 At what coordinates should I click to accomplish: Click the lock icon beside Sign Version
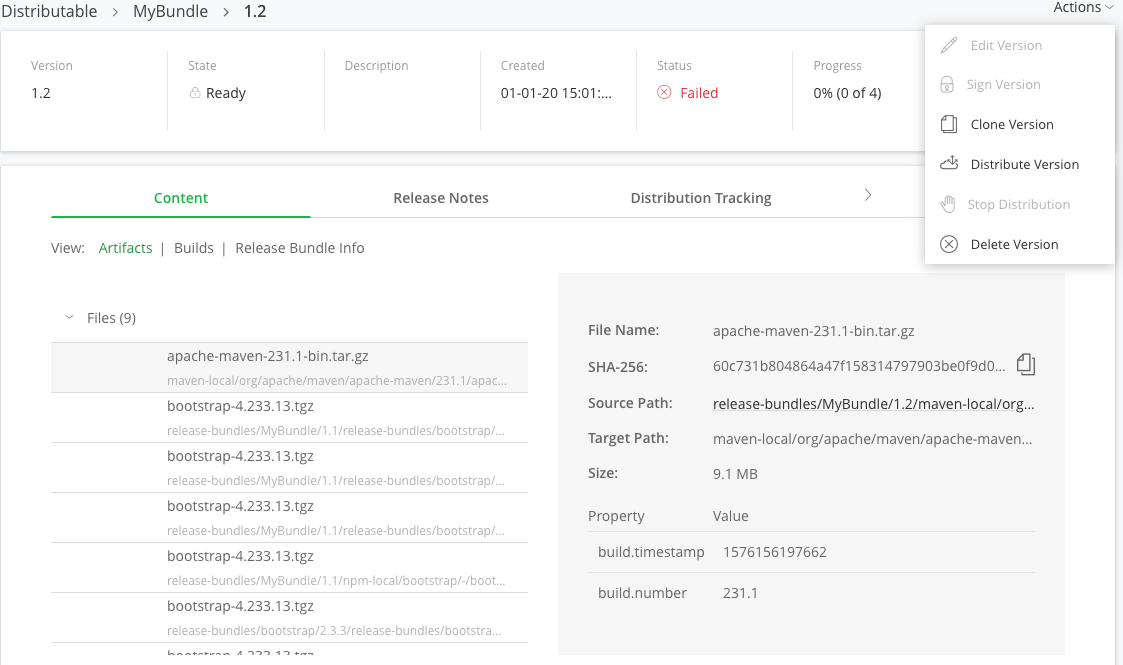pos(947,84)
